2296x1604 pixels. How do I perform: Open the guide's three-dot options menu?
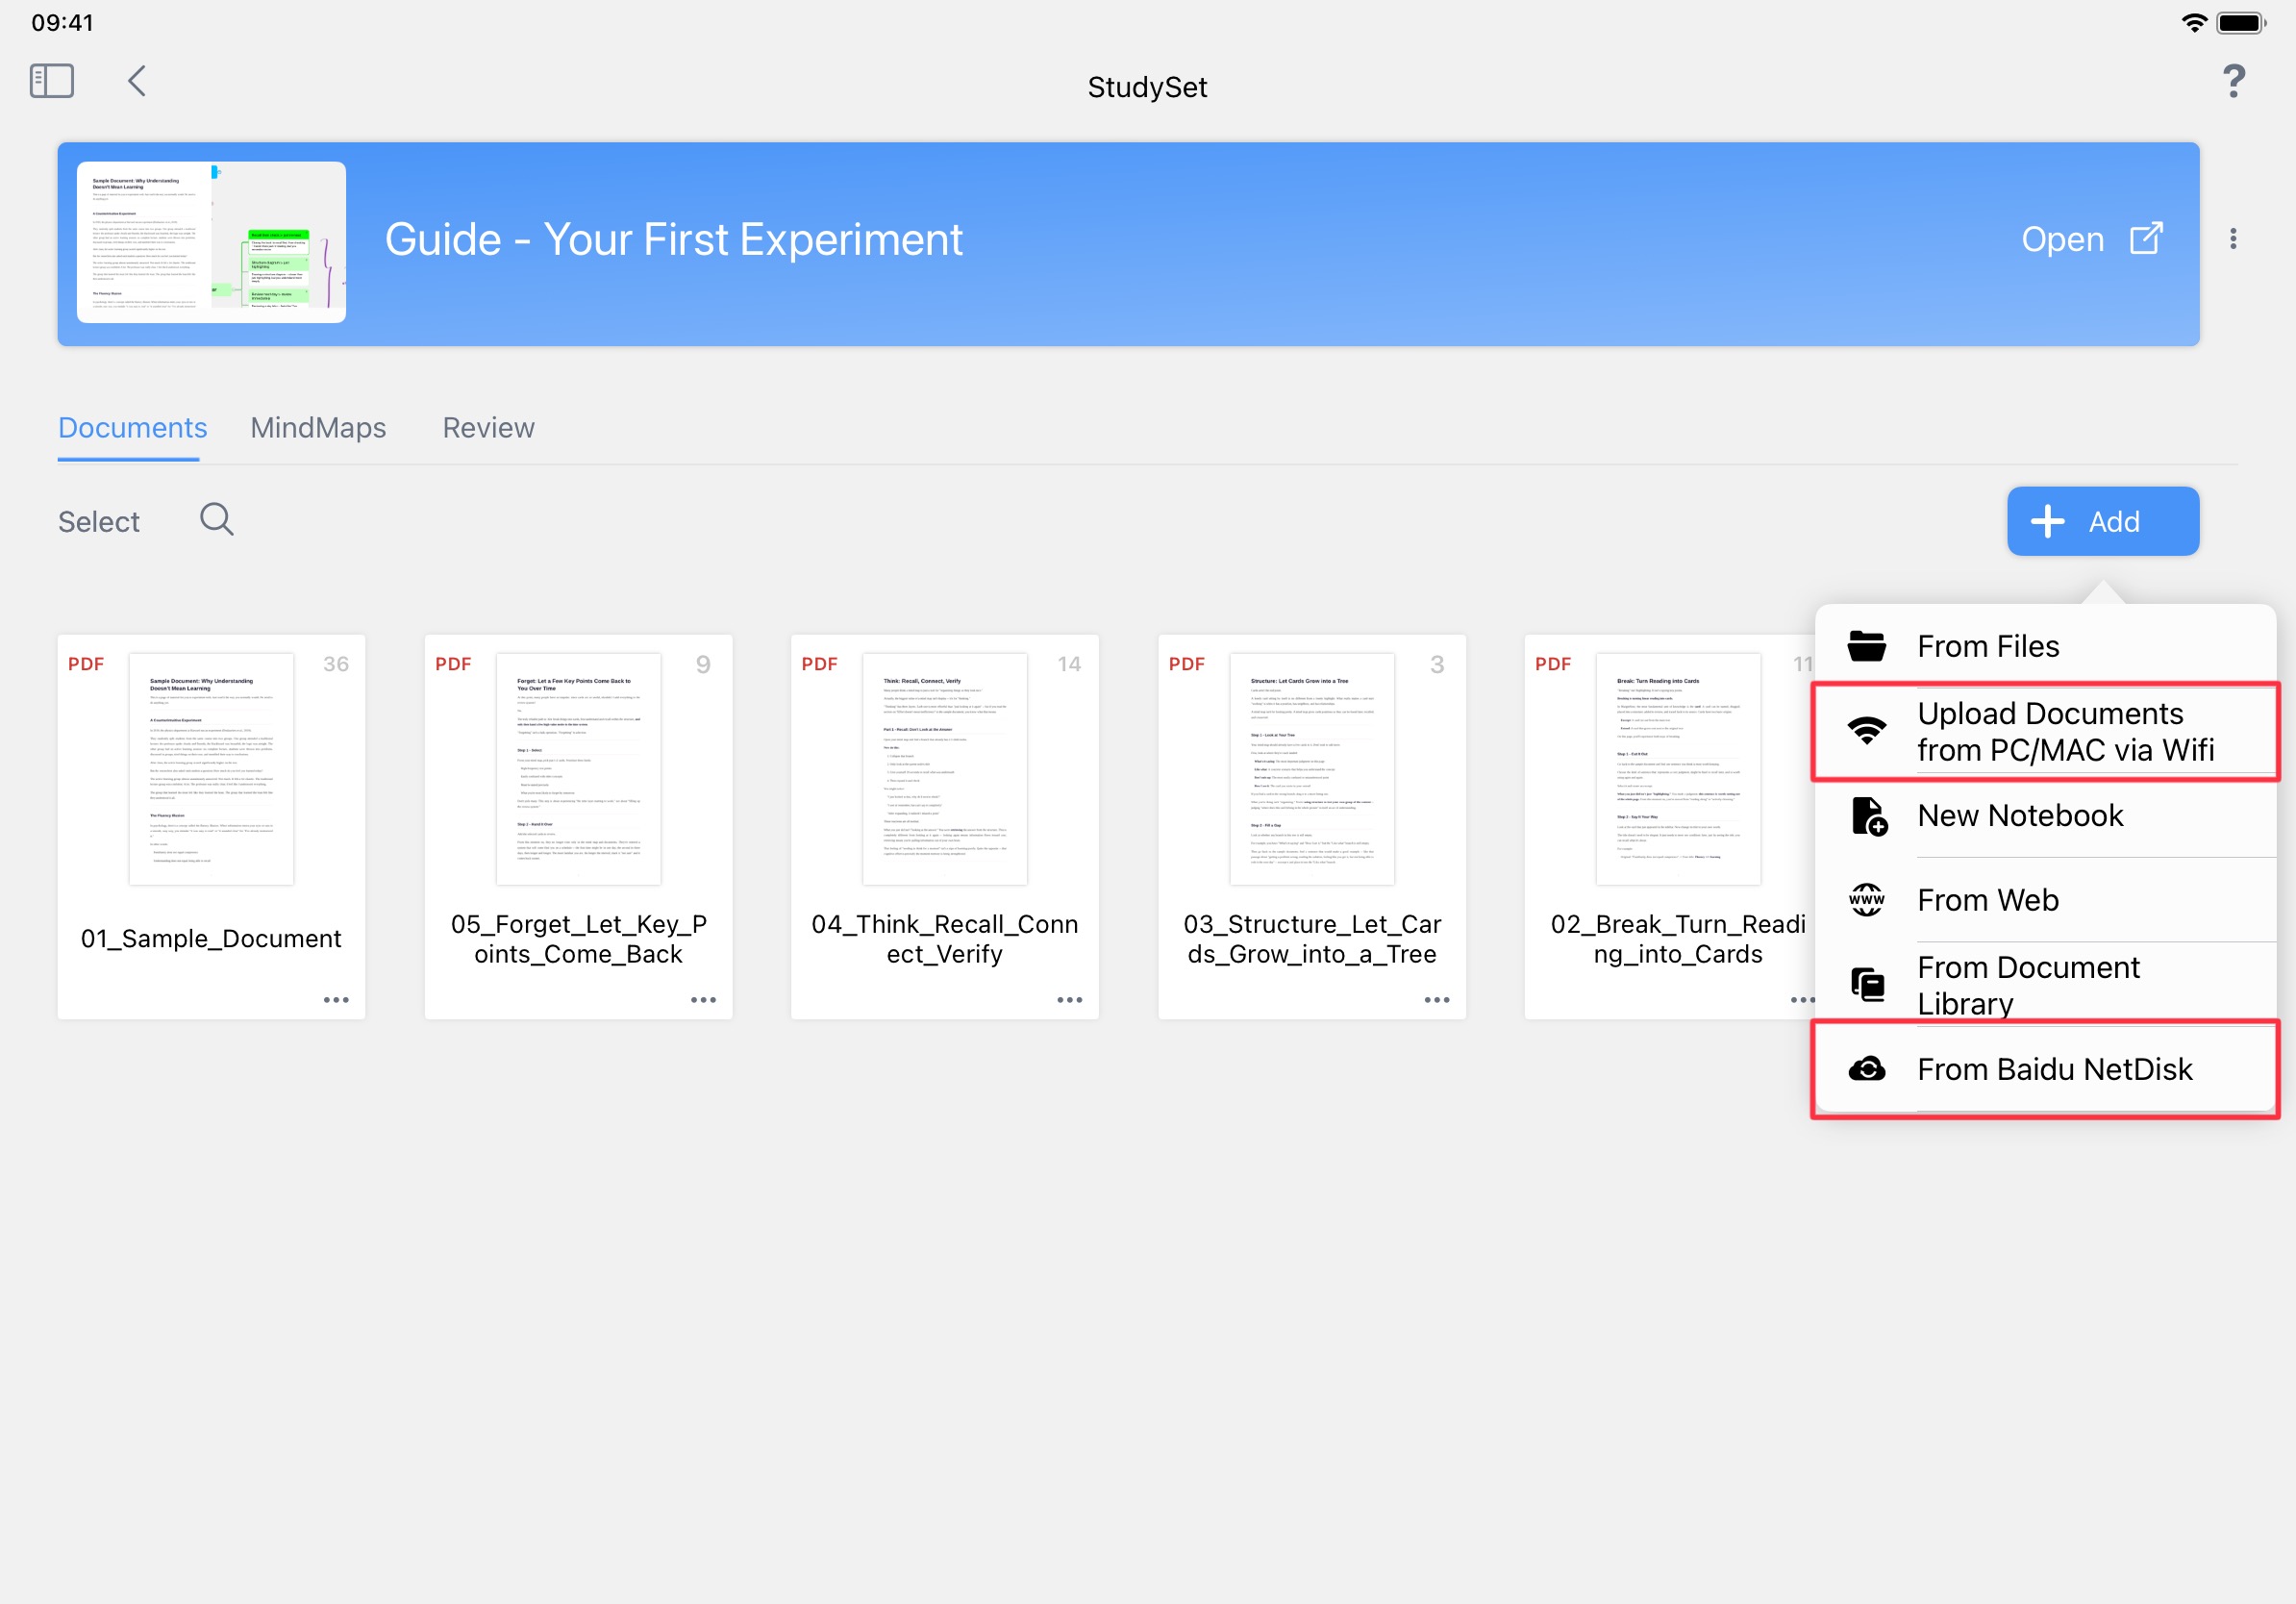(x=2233, y=239)
